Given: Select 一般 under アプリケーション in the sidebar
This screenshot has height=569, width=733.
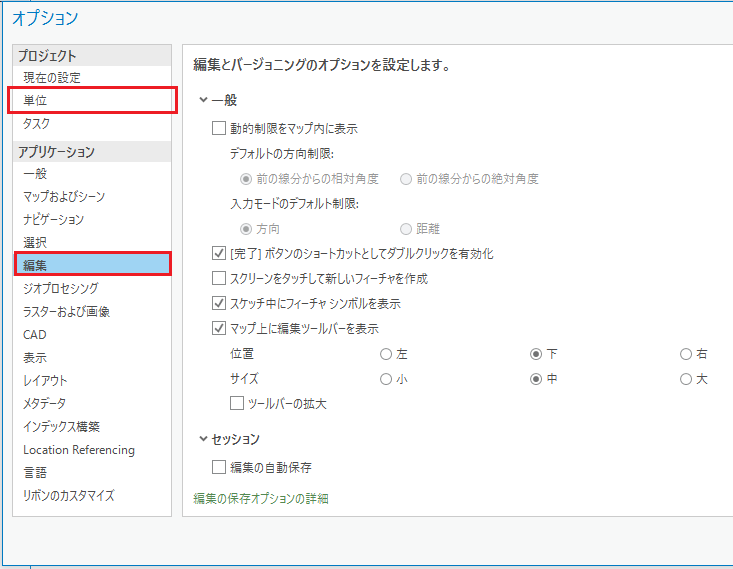Looking at the screenshot, I should (x=92, y=173).
